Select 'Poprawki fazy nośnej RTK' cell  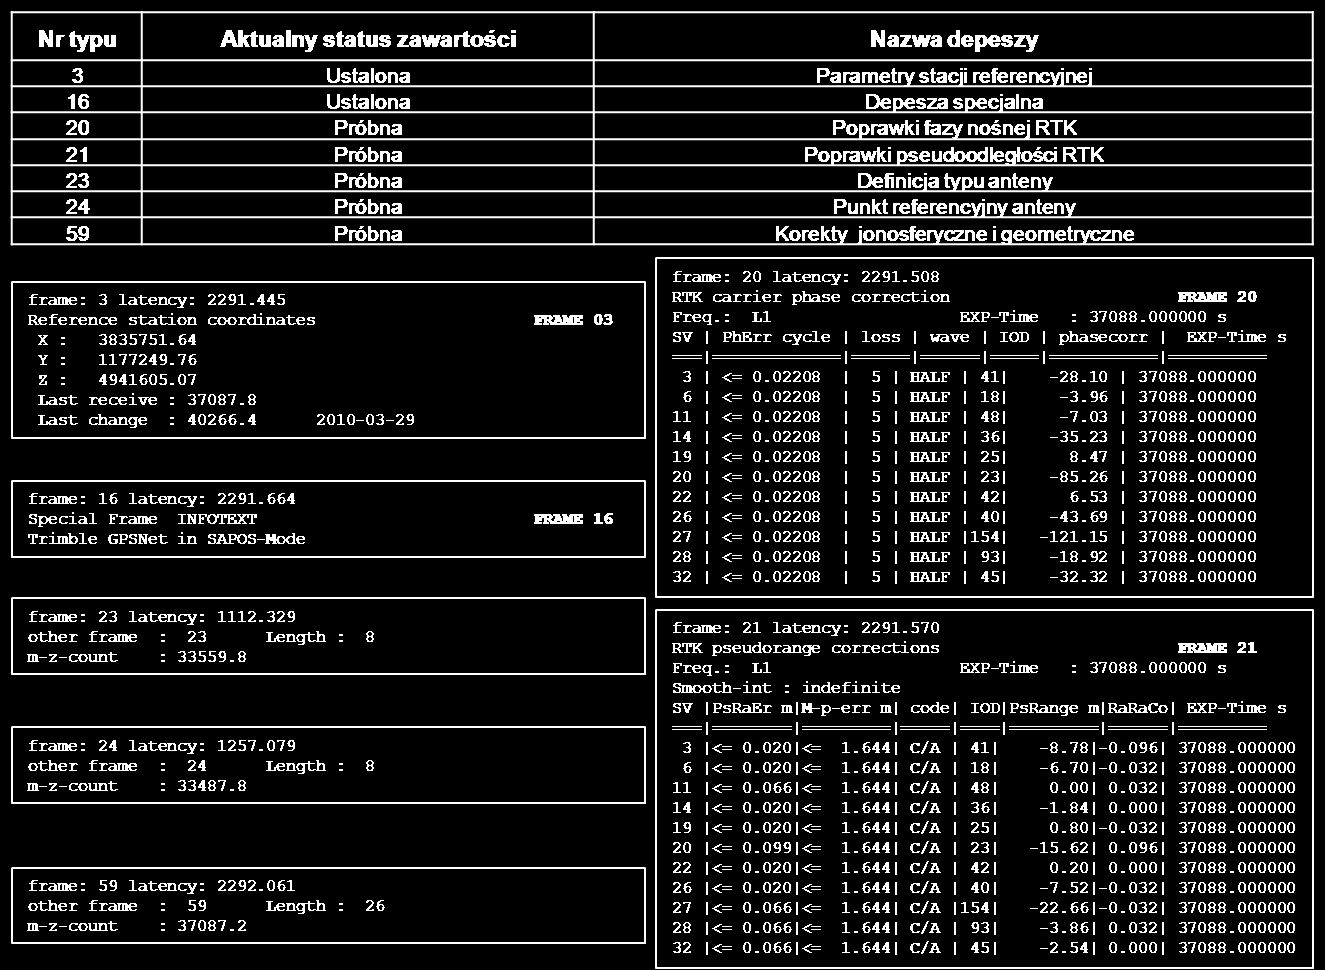pyautogui.click(x=953, y=128)
